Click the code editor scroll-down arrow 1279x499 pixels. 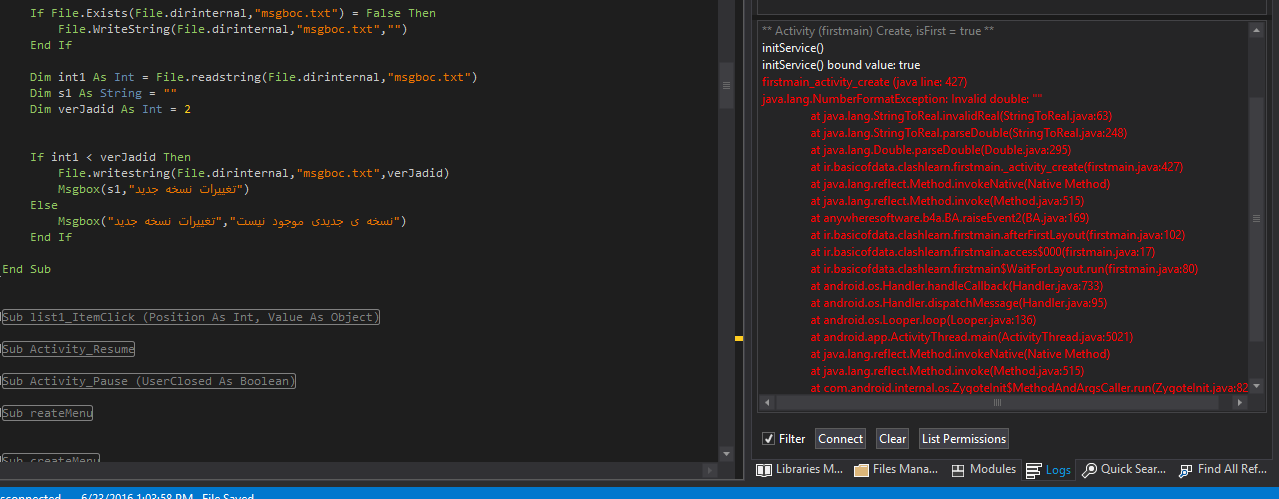[x=726, y=456]
